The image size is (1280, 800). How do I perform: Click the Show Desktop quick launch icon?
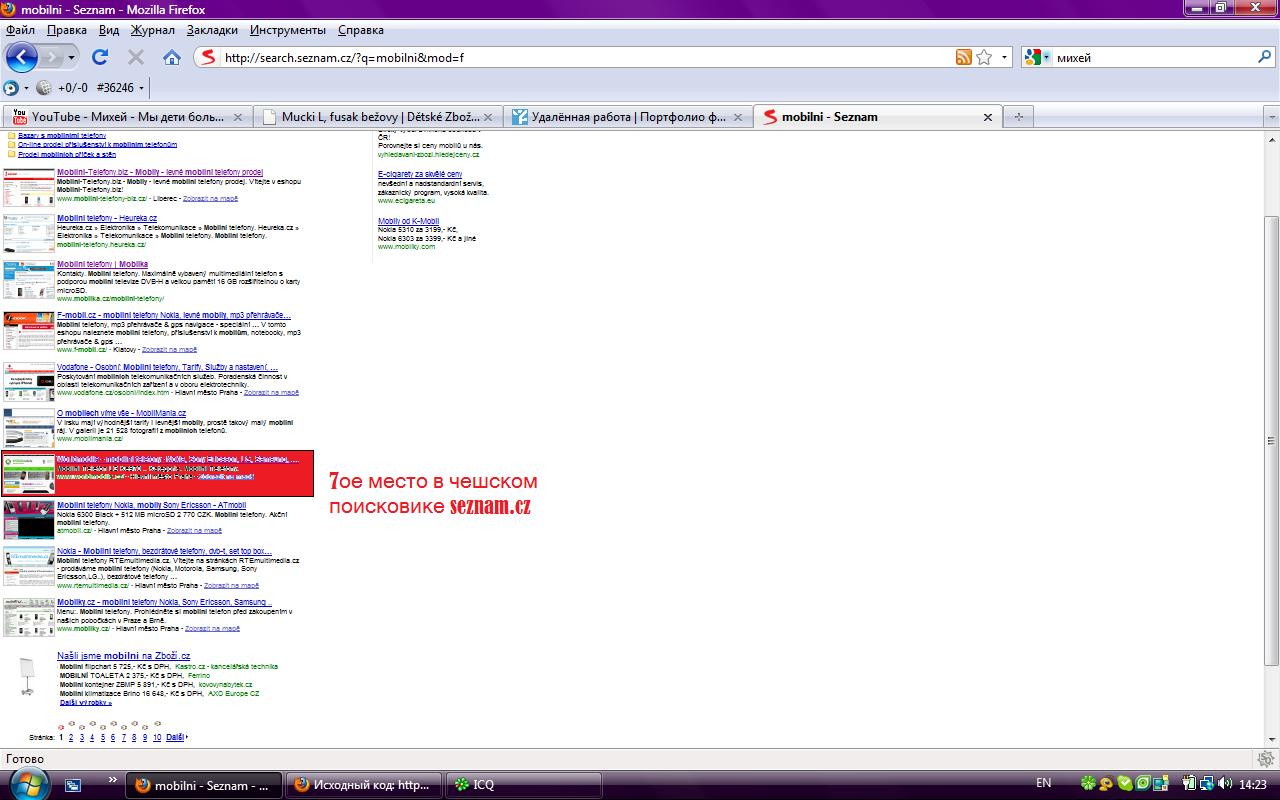[x=73, y=785]
